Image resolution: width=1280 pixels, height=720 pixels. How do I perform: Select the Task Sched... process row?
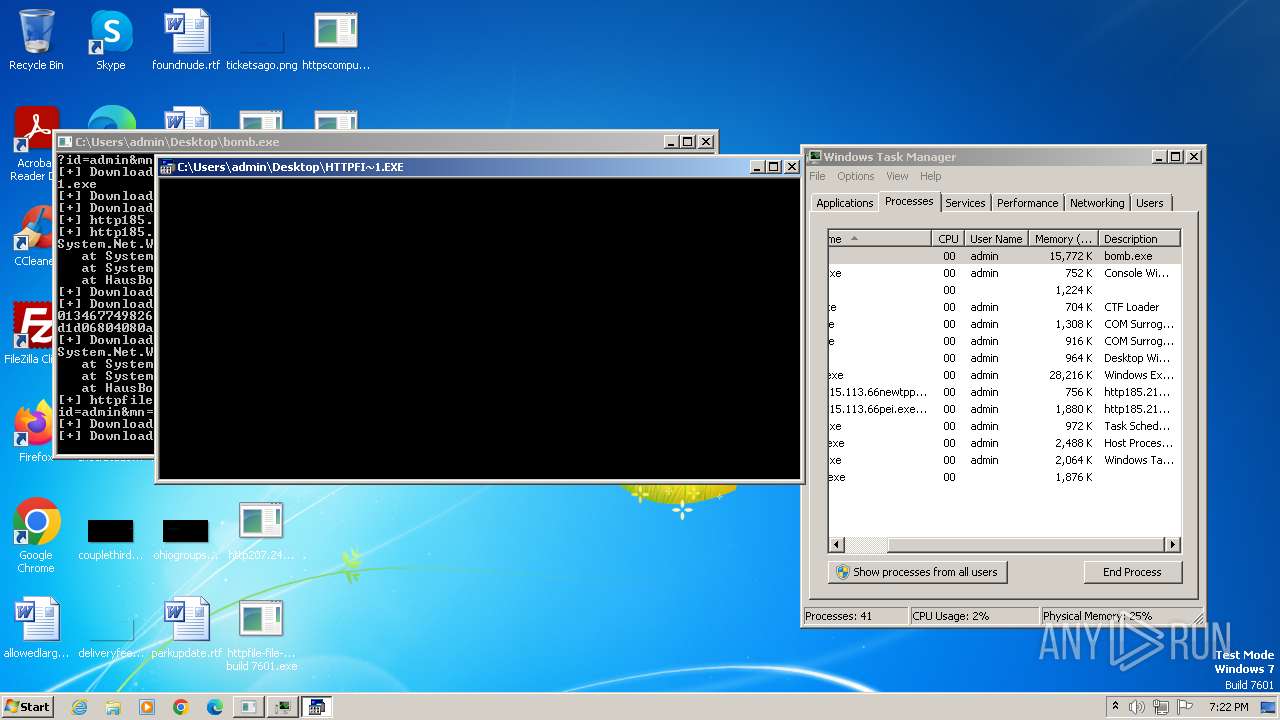[1004, 426]
